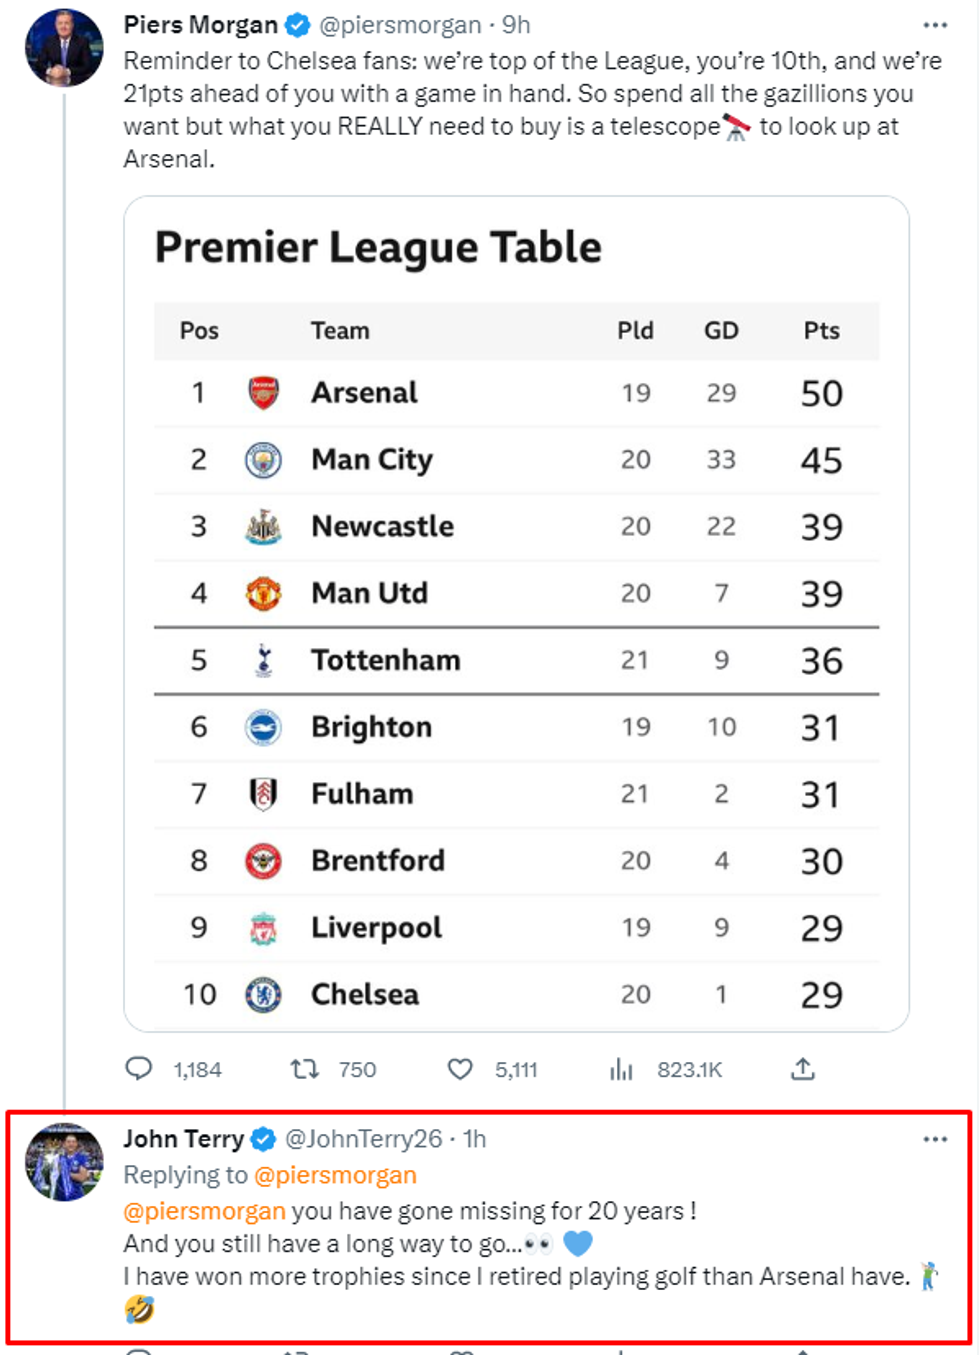The width and height of the screenshot is (980, 1355).
Task: Open John Terry's display name link
Action: 183,1139
